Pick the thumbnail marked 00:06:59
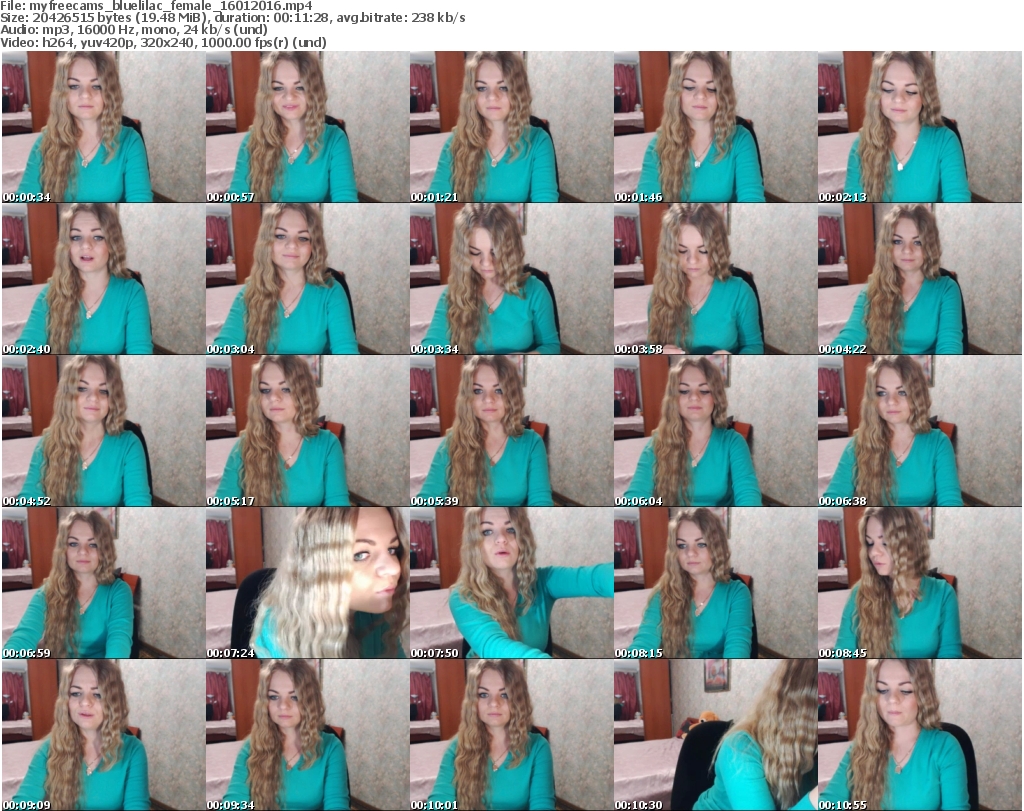Image resolution: width=1024 pixels, height=811 pixels. click(103, 583)
